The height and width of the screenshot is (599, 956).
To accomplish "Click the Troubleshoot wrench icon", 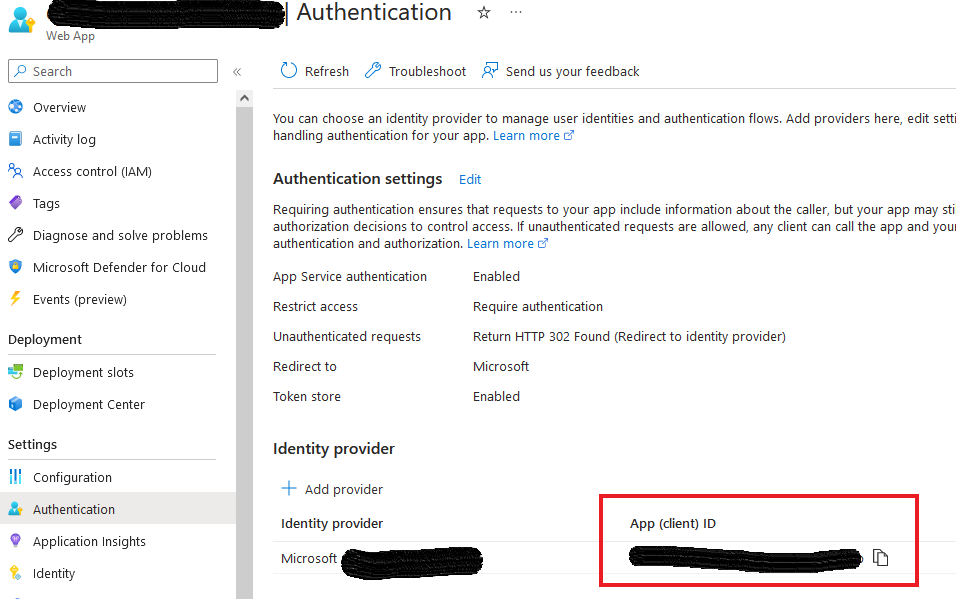I will 373,71.
